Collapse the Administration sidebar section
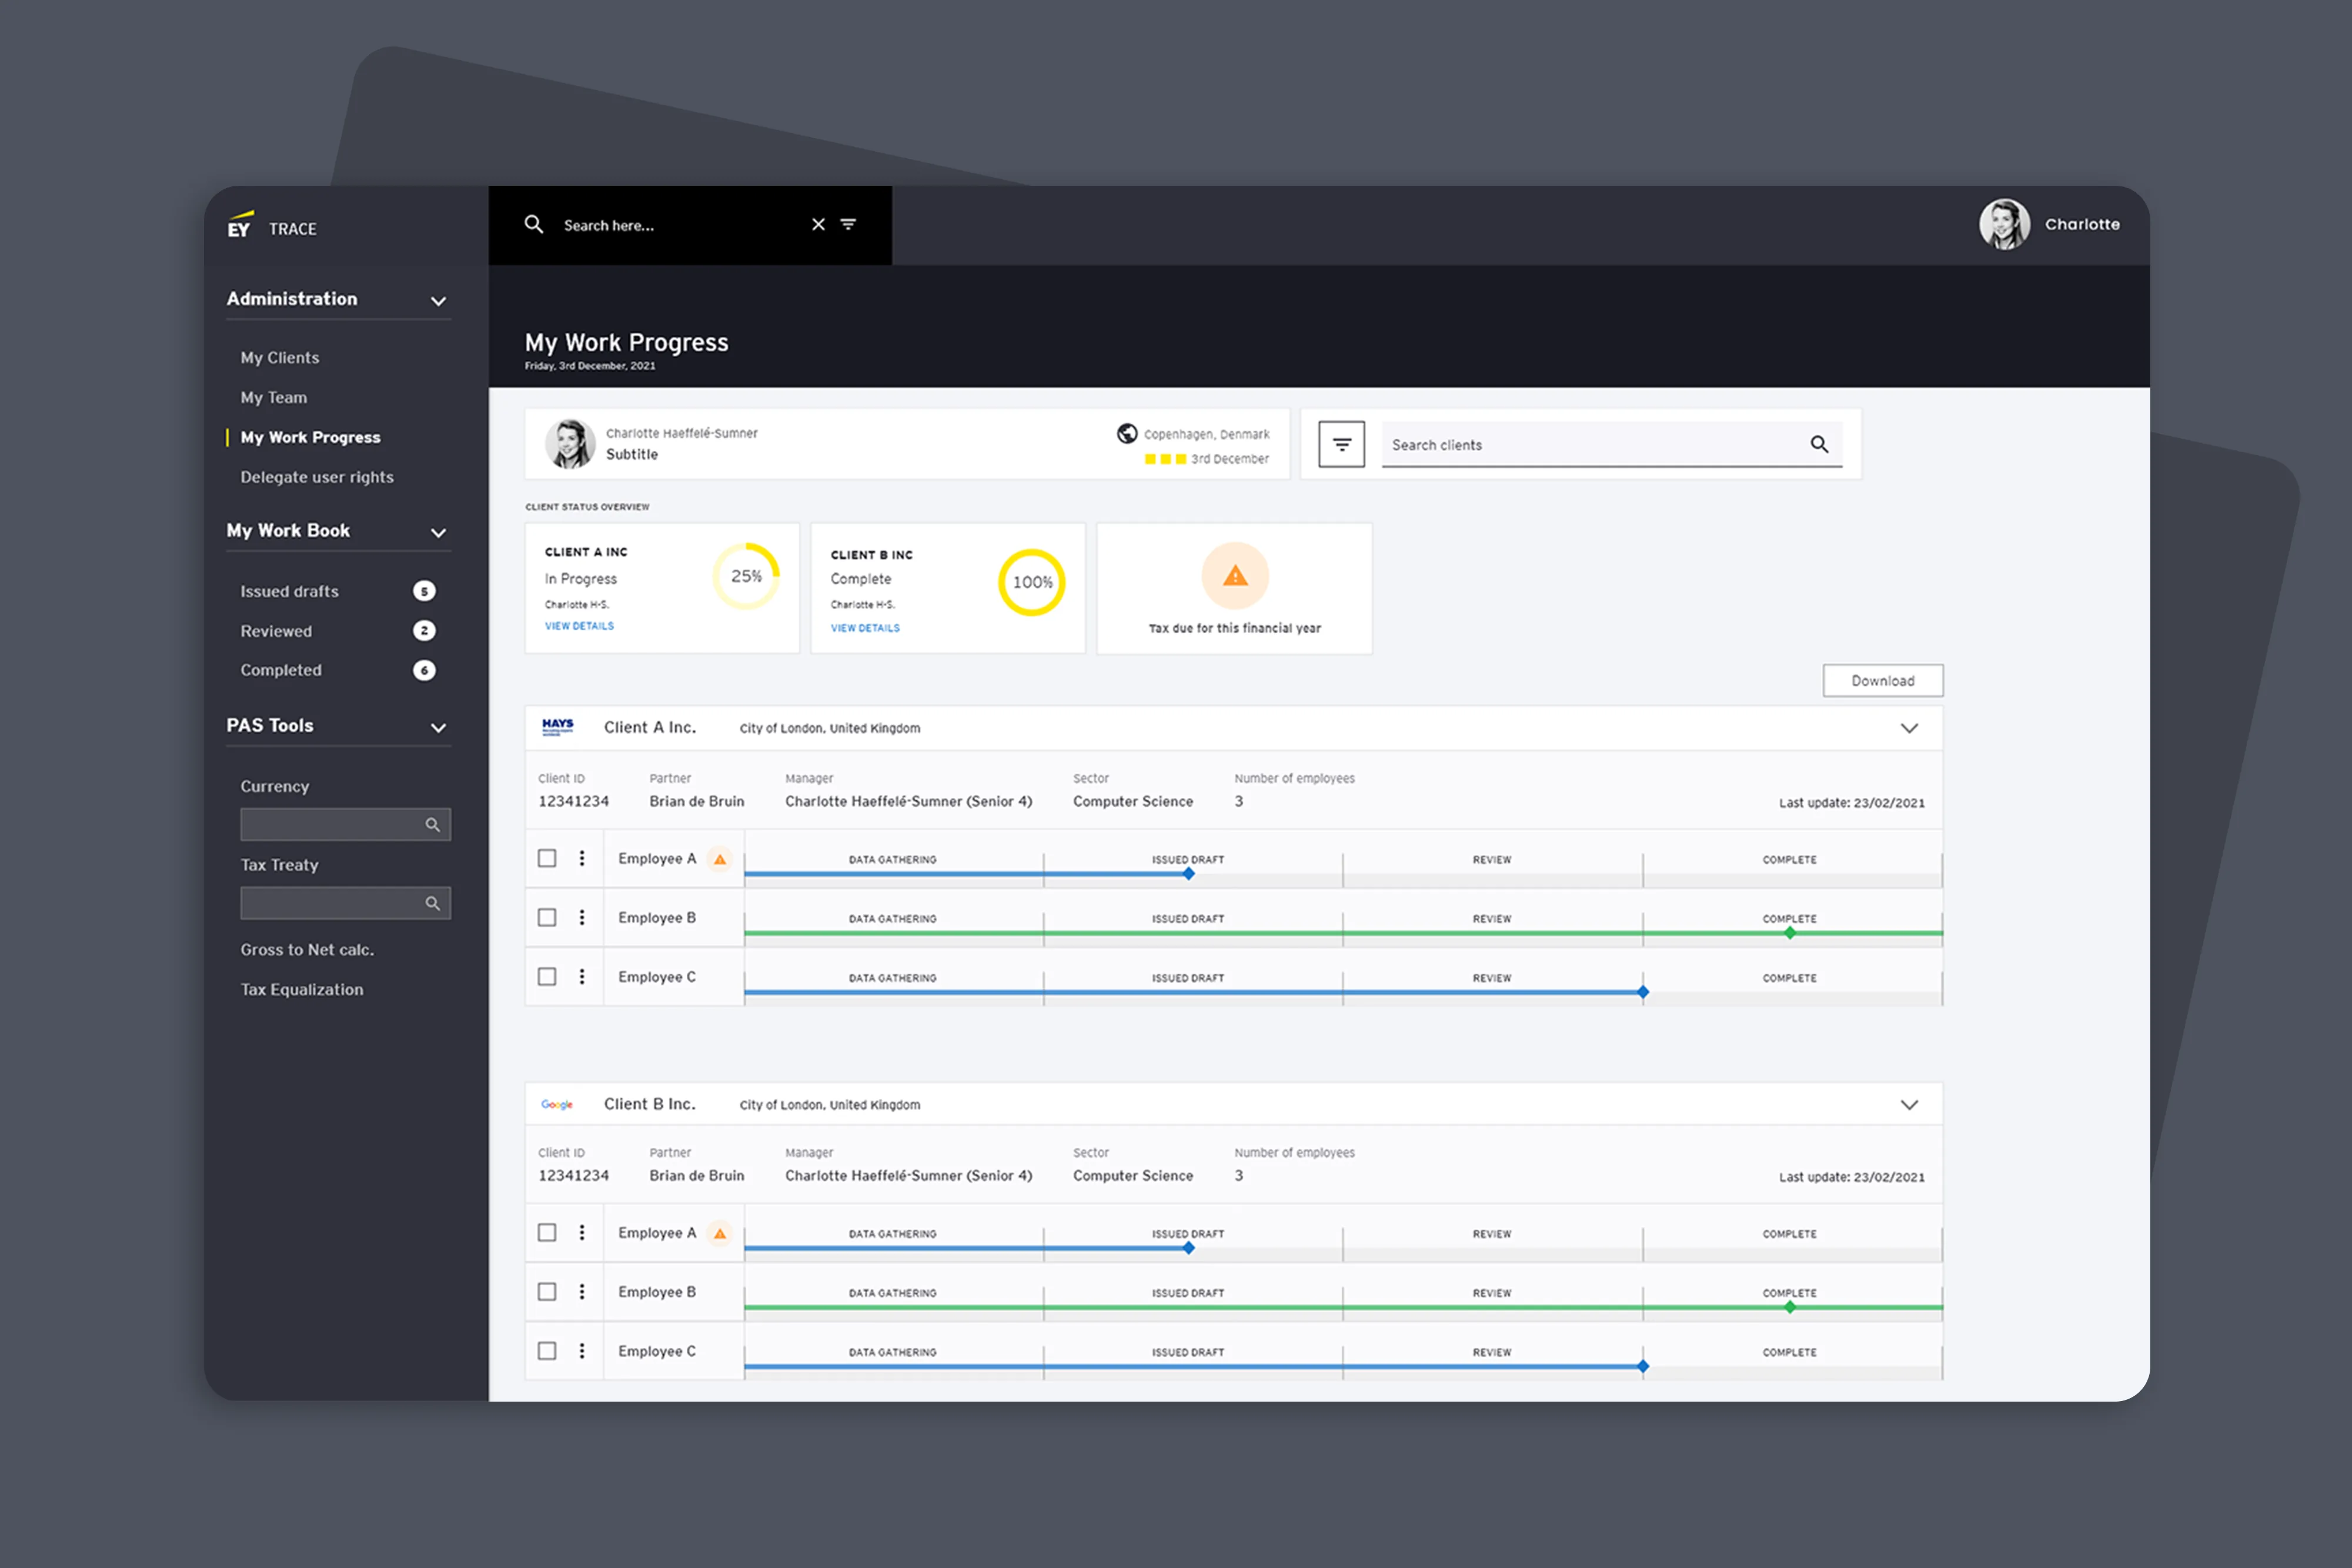 pyautogui.click(x=438, y=300)
